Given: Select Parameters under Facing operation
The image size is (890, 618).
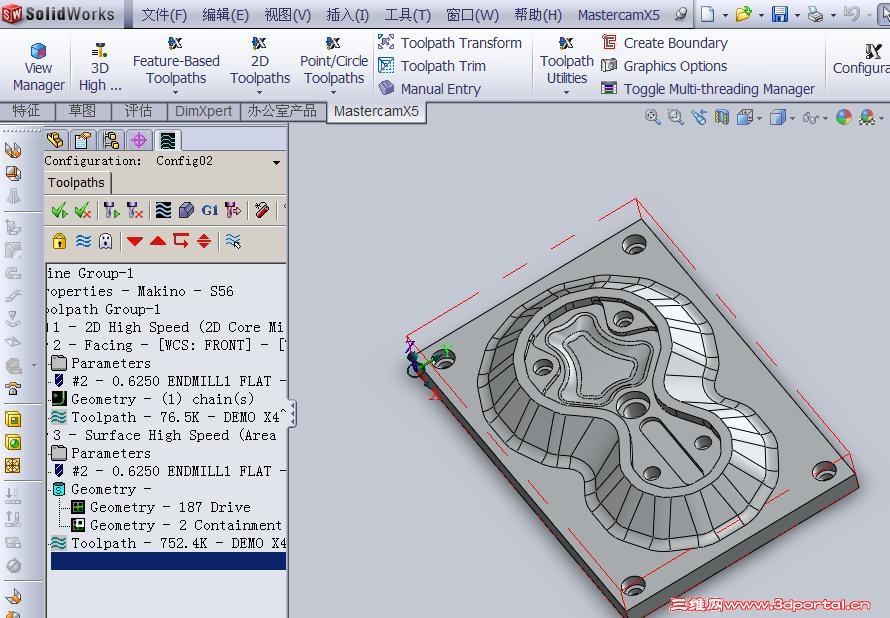Looking at the screenshot, I should click(x=111, y=363).
